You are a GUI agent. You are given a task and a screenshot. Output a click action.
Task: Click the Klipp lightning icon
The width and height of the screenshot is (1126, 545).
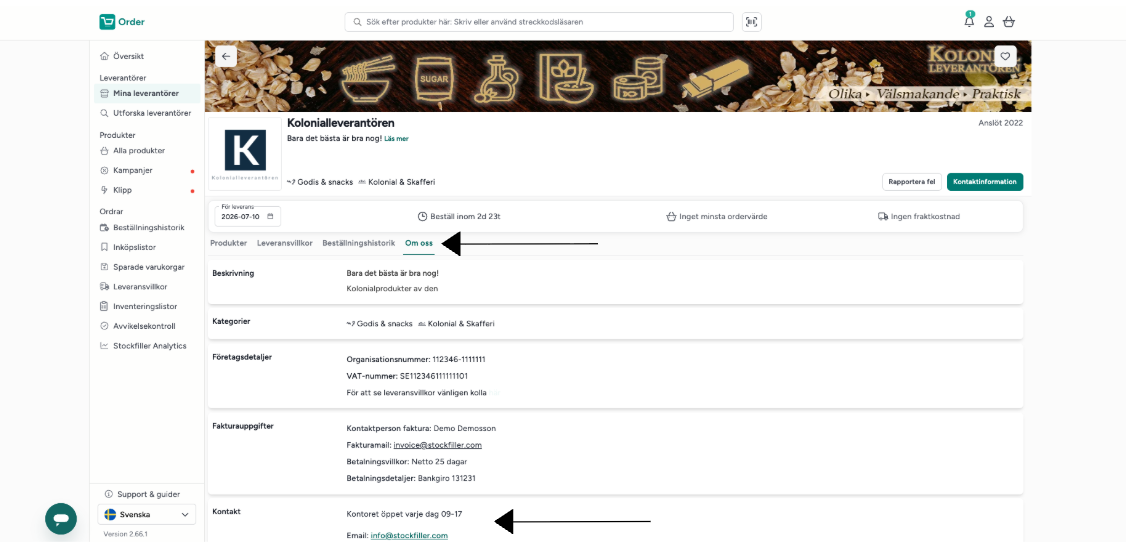pyautogui.click(x=105, y=190)
